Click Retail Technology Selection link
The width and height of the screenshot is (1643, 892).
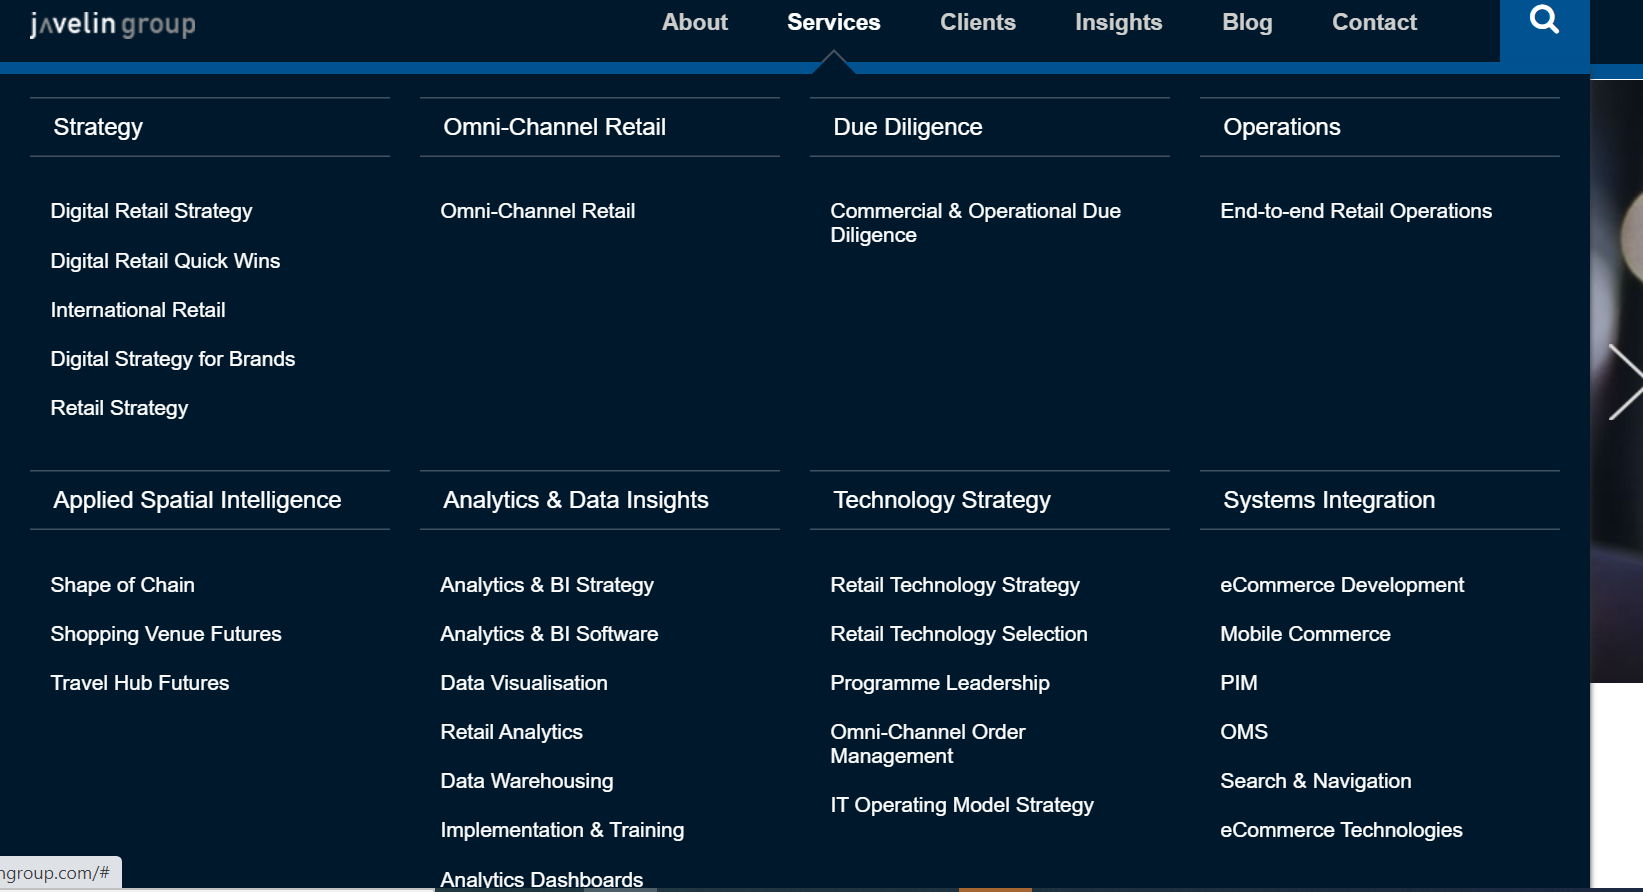pyautogui.click(x=958, y=634)
